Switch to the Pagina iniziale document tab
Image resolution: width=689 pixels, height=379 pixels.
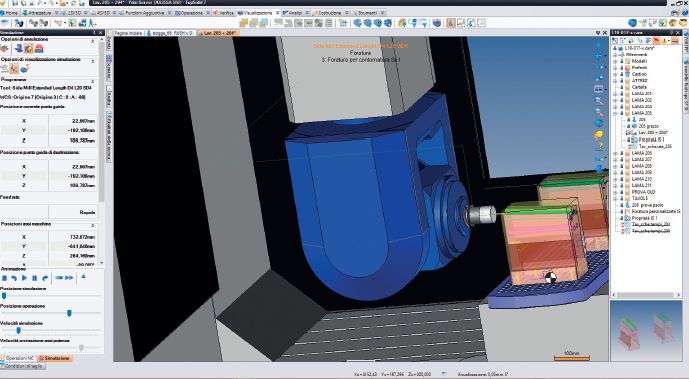pyautogui.click(x=128, y=33)
